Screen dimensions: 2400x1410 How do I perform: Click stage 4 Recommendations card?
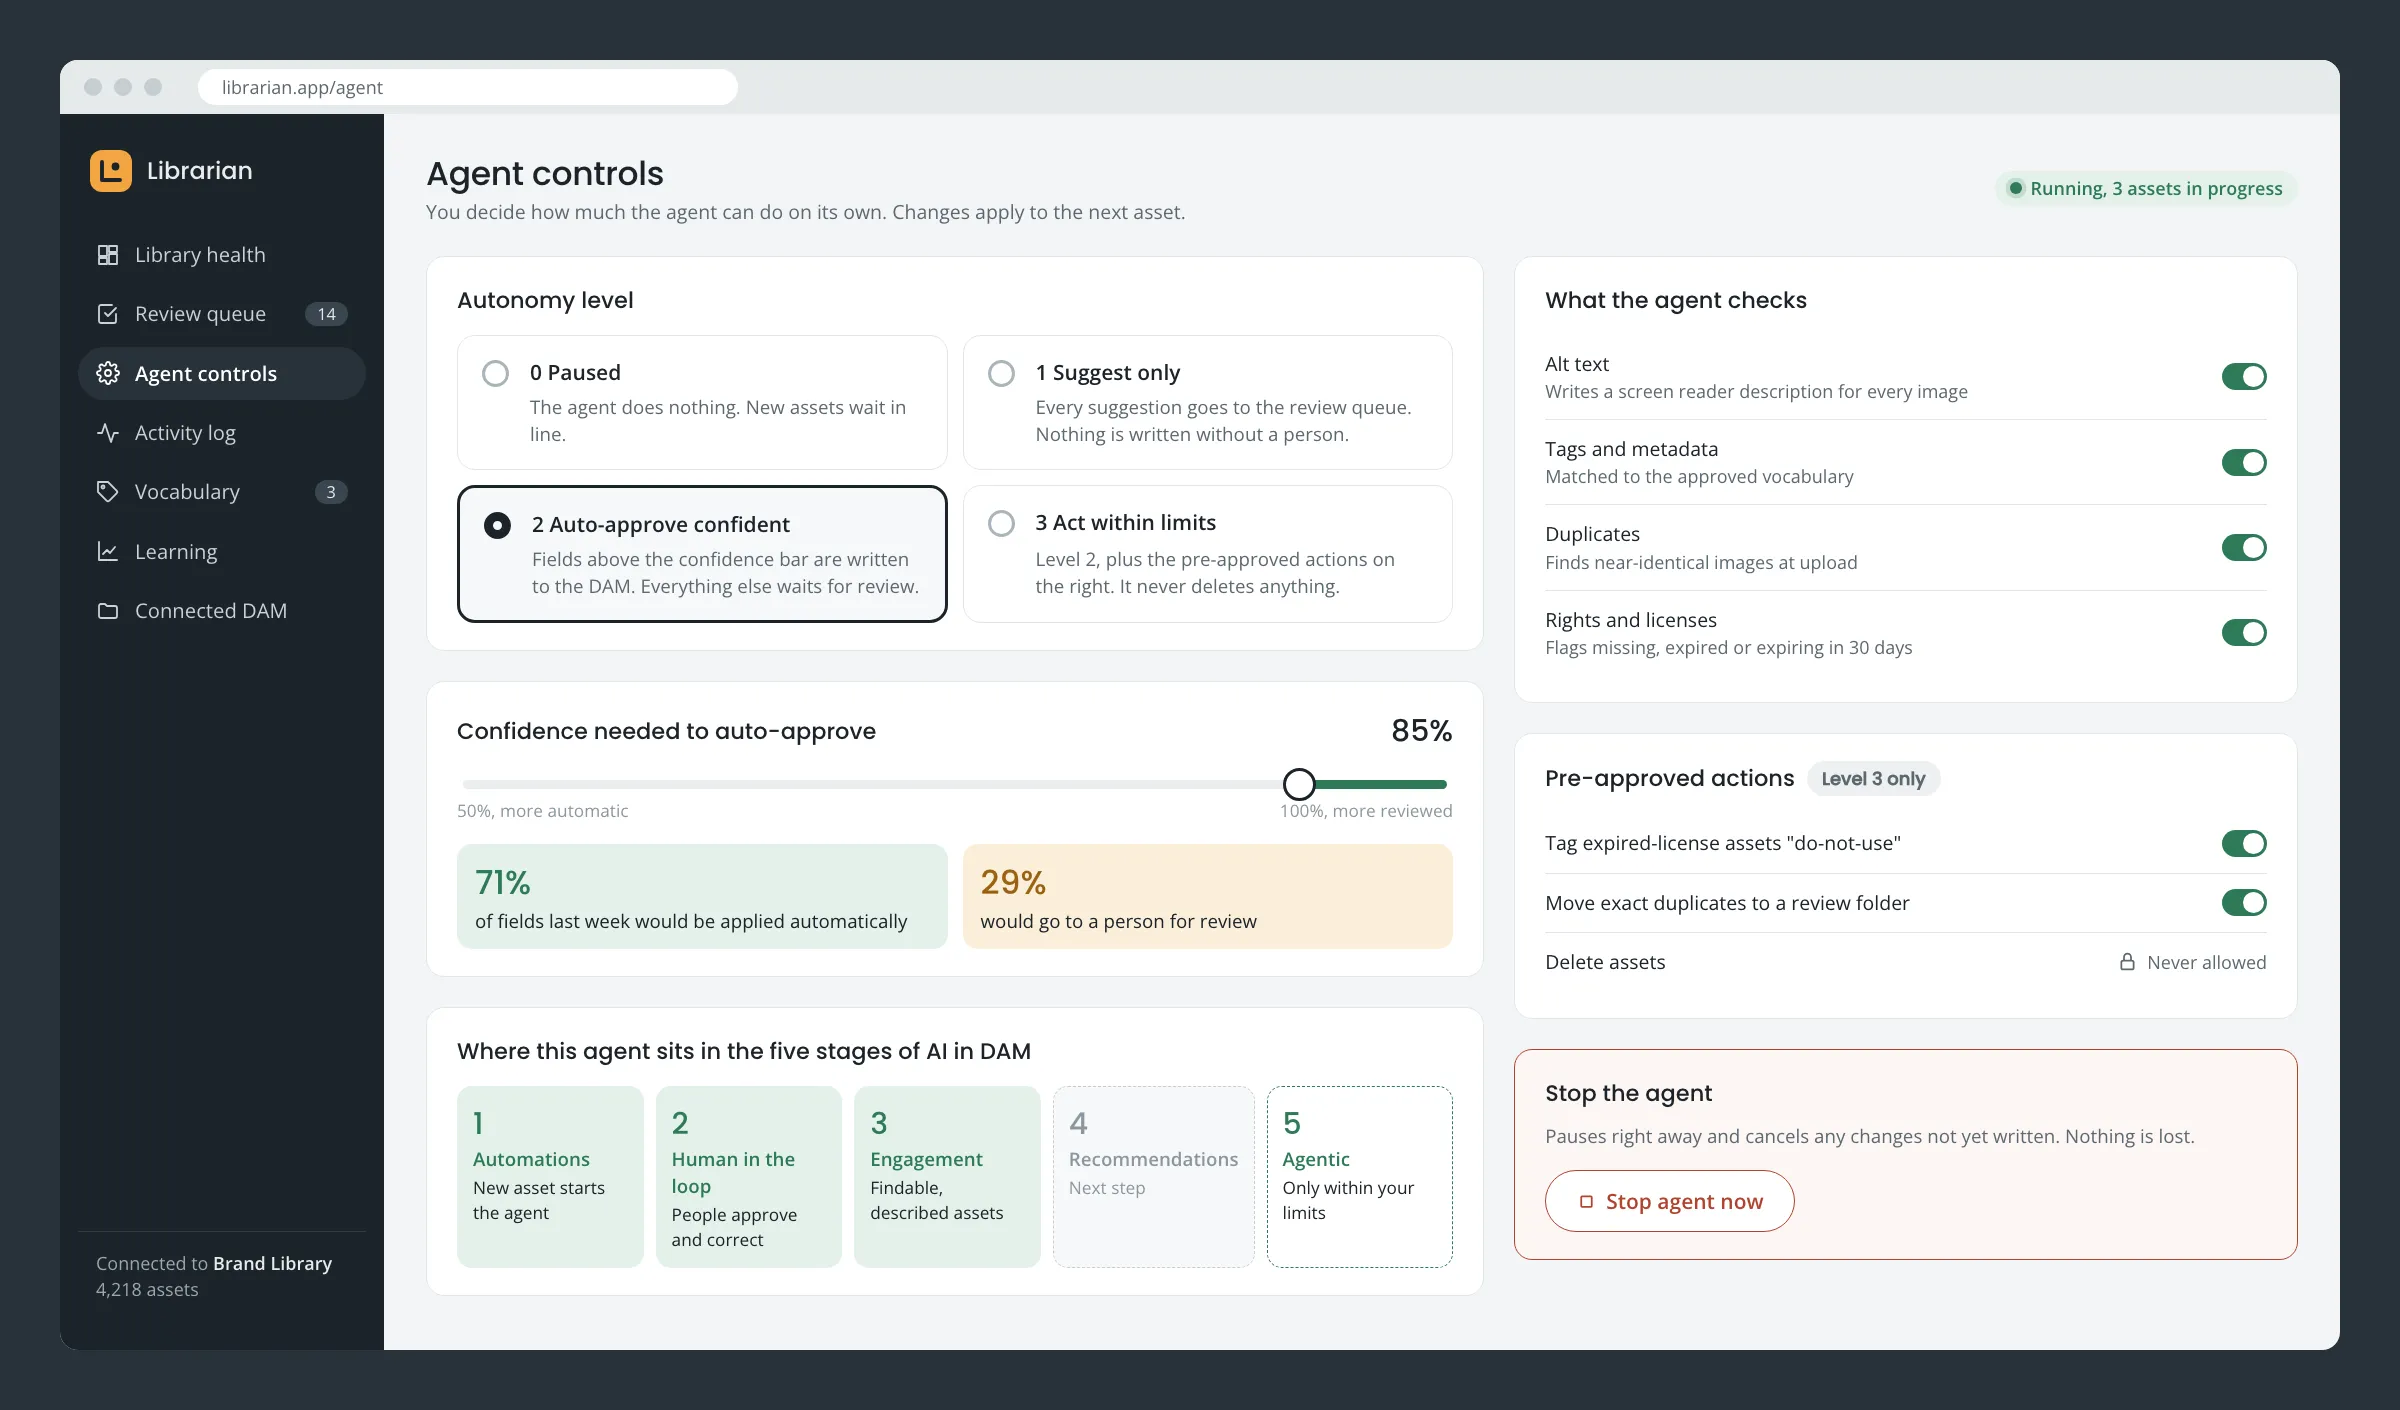[x=1153, y=1177]
